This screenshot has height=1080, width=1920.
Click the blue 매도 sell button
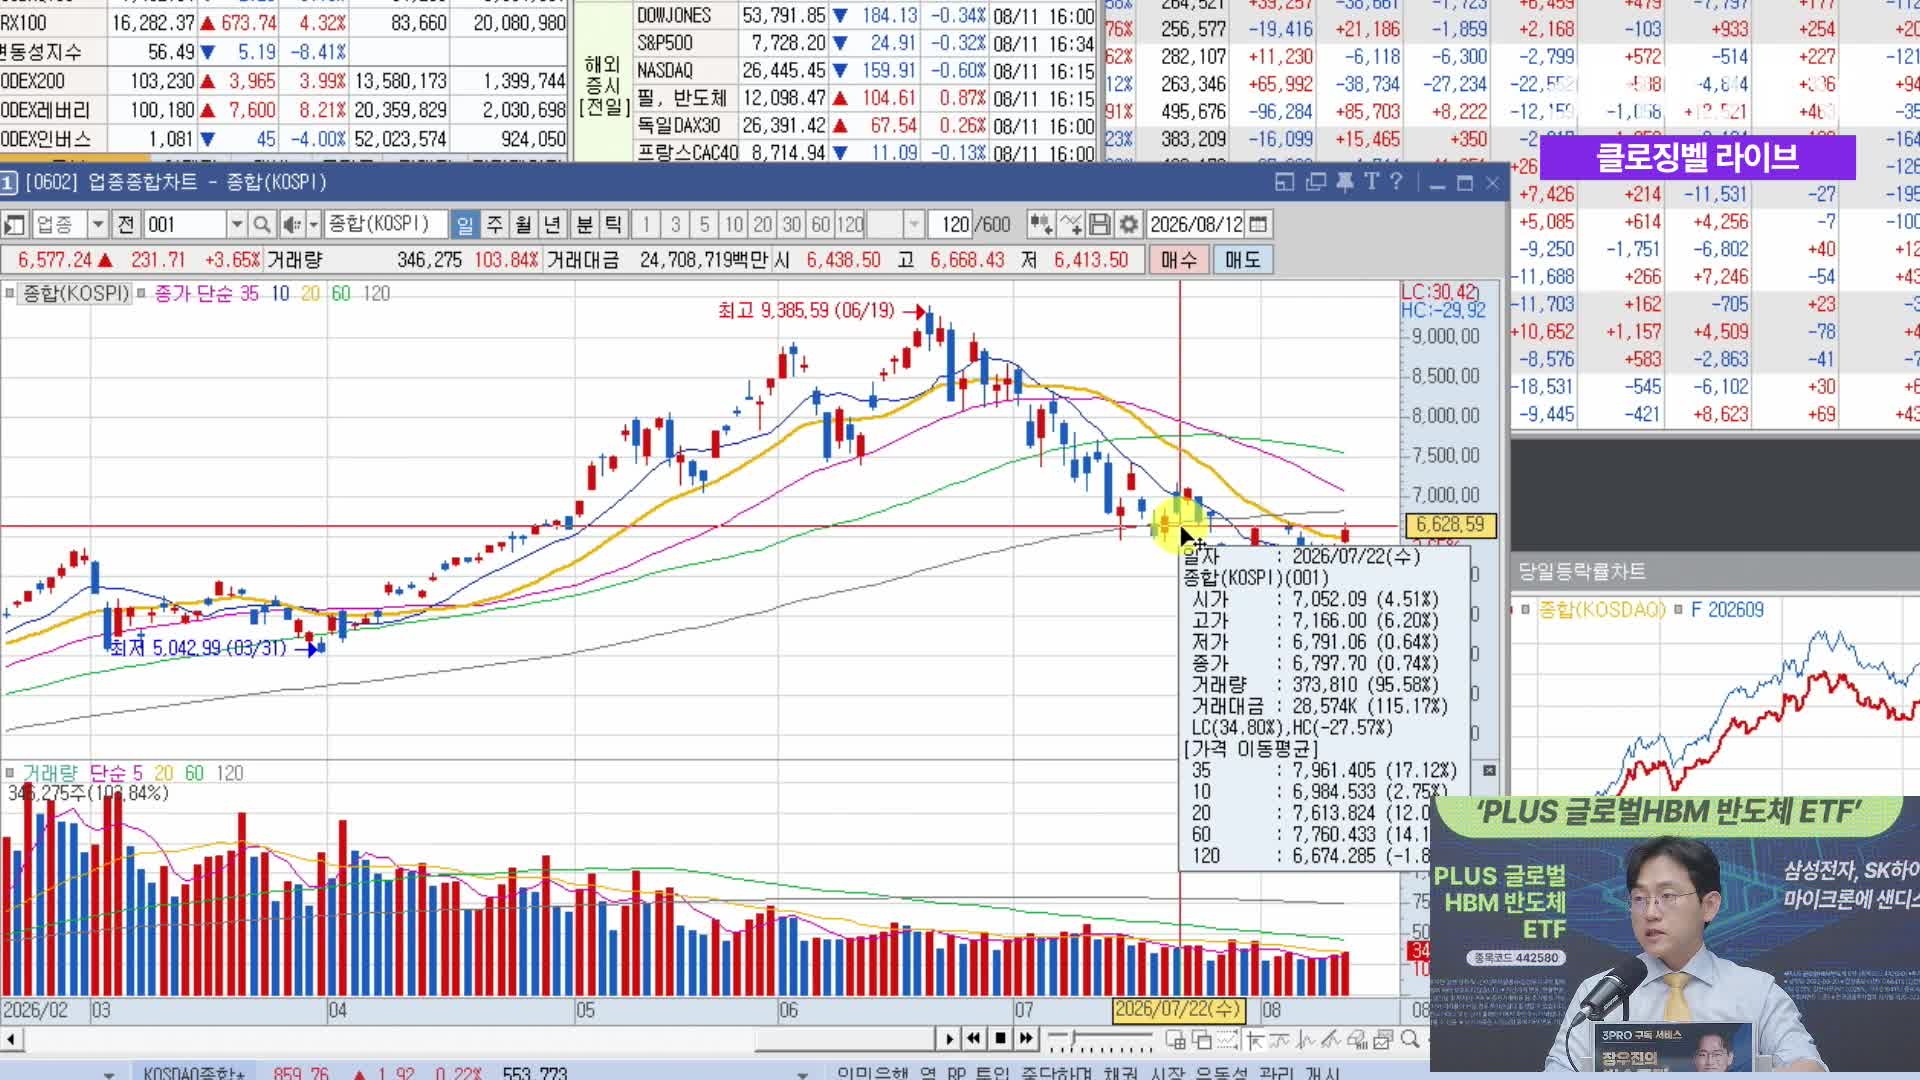point(1243,260)
